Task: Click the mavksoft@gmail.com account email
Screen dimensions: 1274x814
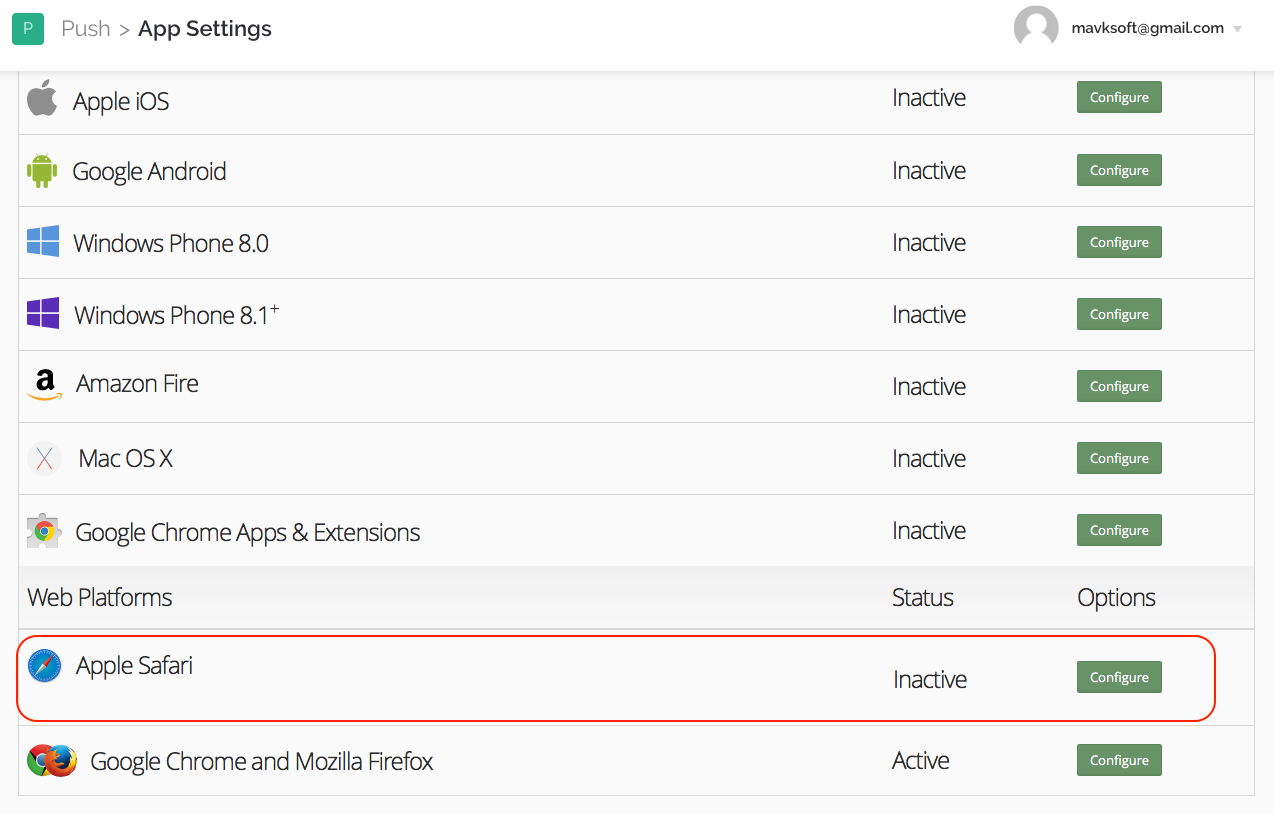Action: (x=1147, y=28)
